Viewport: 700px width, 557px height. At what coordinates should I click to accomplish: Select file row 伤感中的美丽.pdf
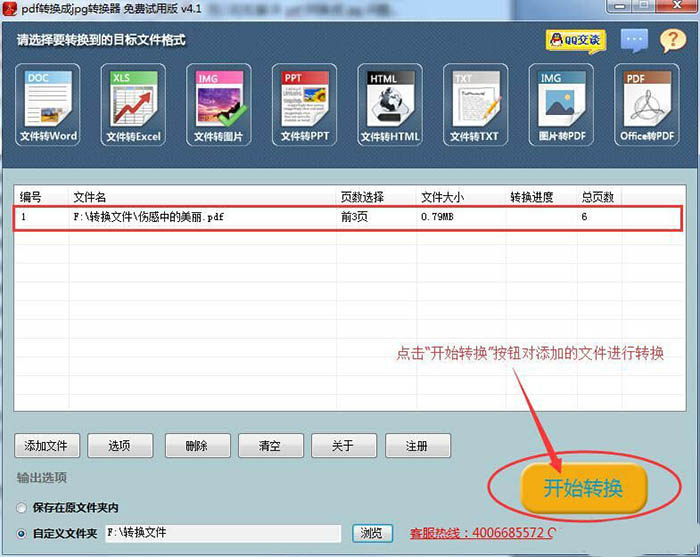click(x=348, y=217)
